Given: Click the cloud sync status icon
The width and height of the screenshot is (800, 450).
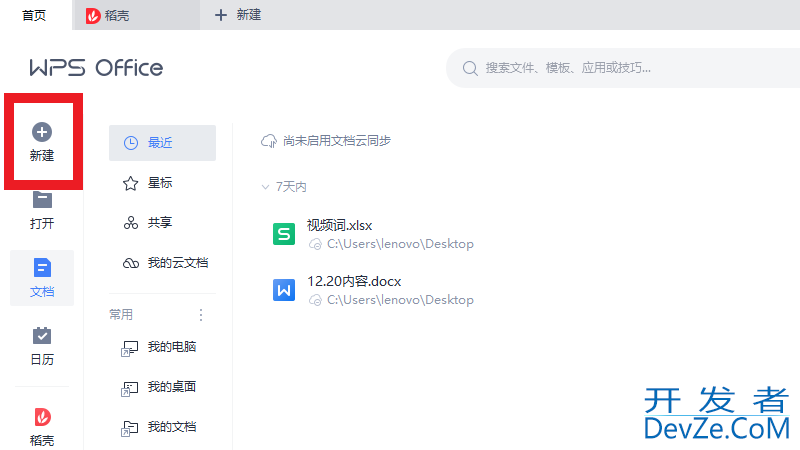Looking at the screenshot, I should coord(269,141).
